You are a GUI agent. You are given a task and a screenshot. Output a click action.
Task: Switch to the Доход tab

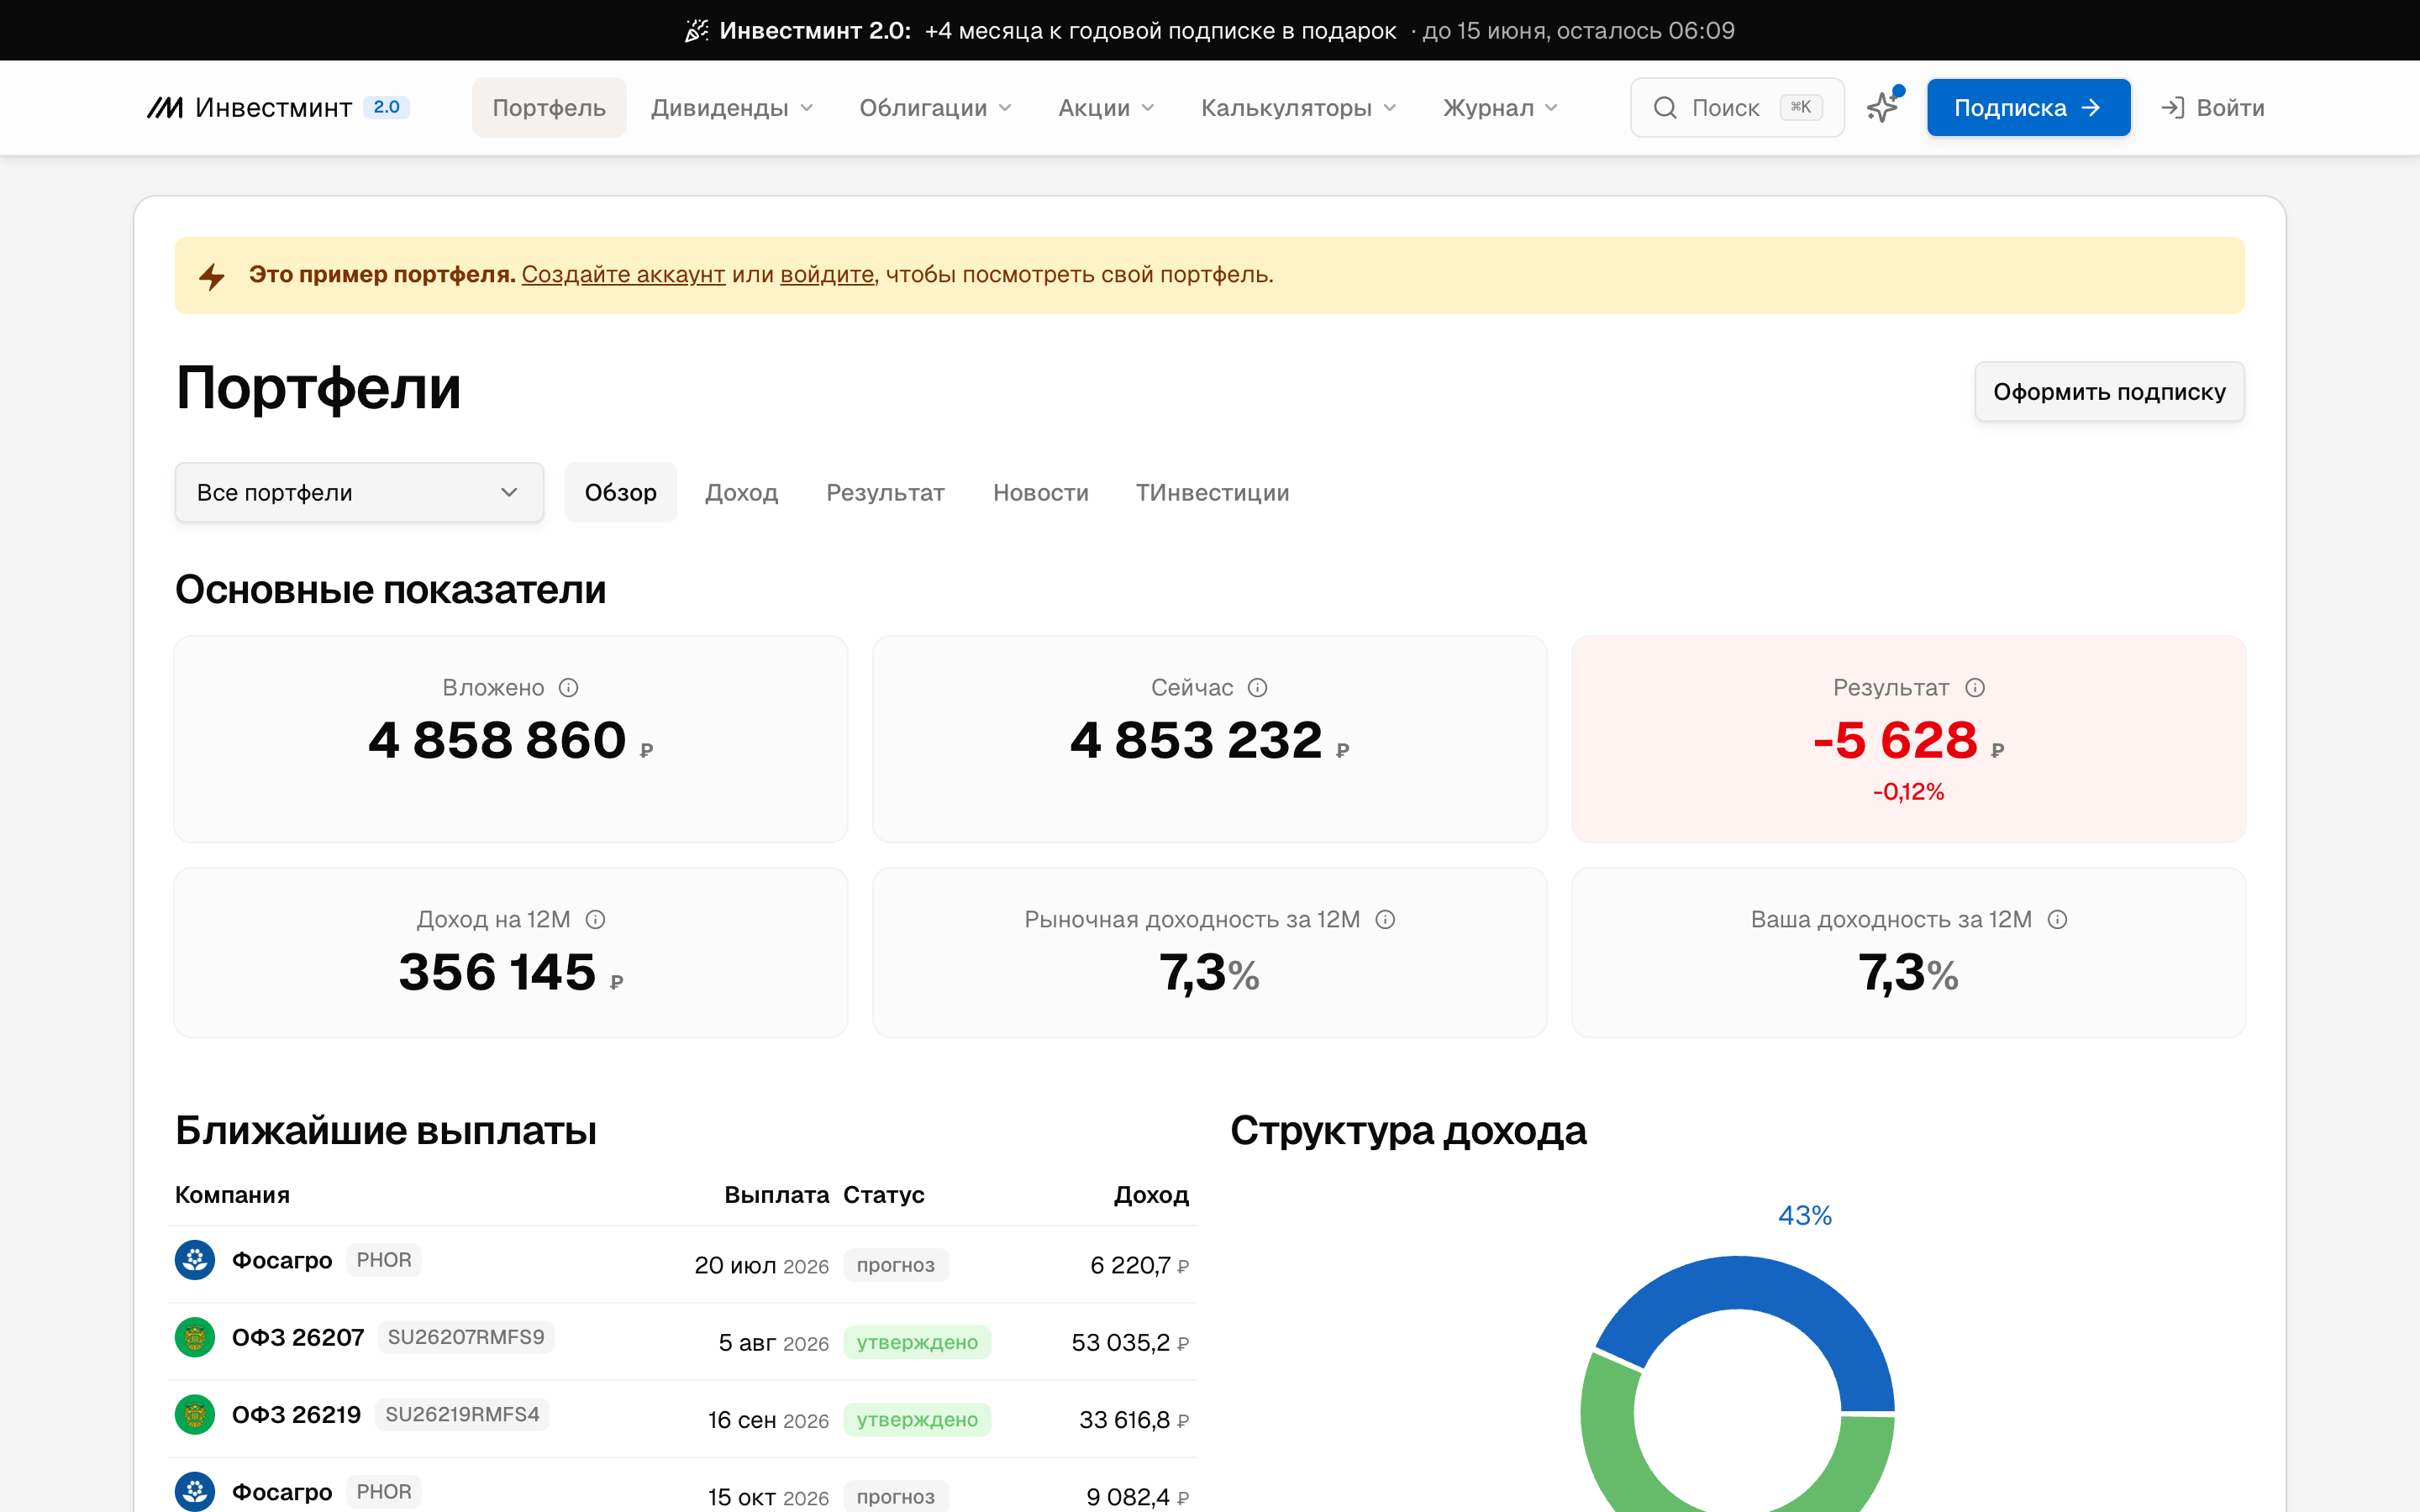(x=741, y=492)
